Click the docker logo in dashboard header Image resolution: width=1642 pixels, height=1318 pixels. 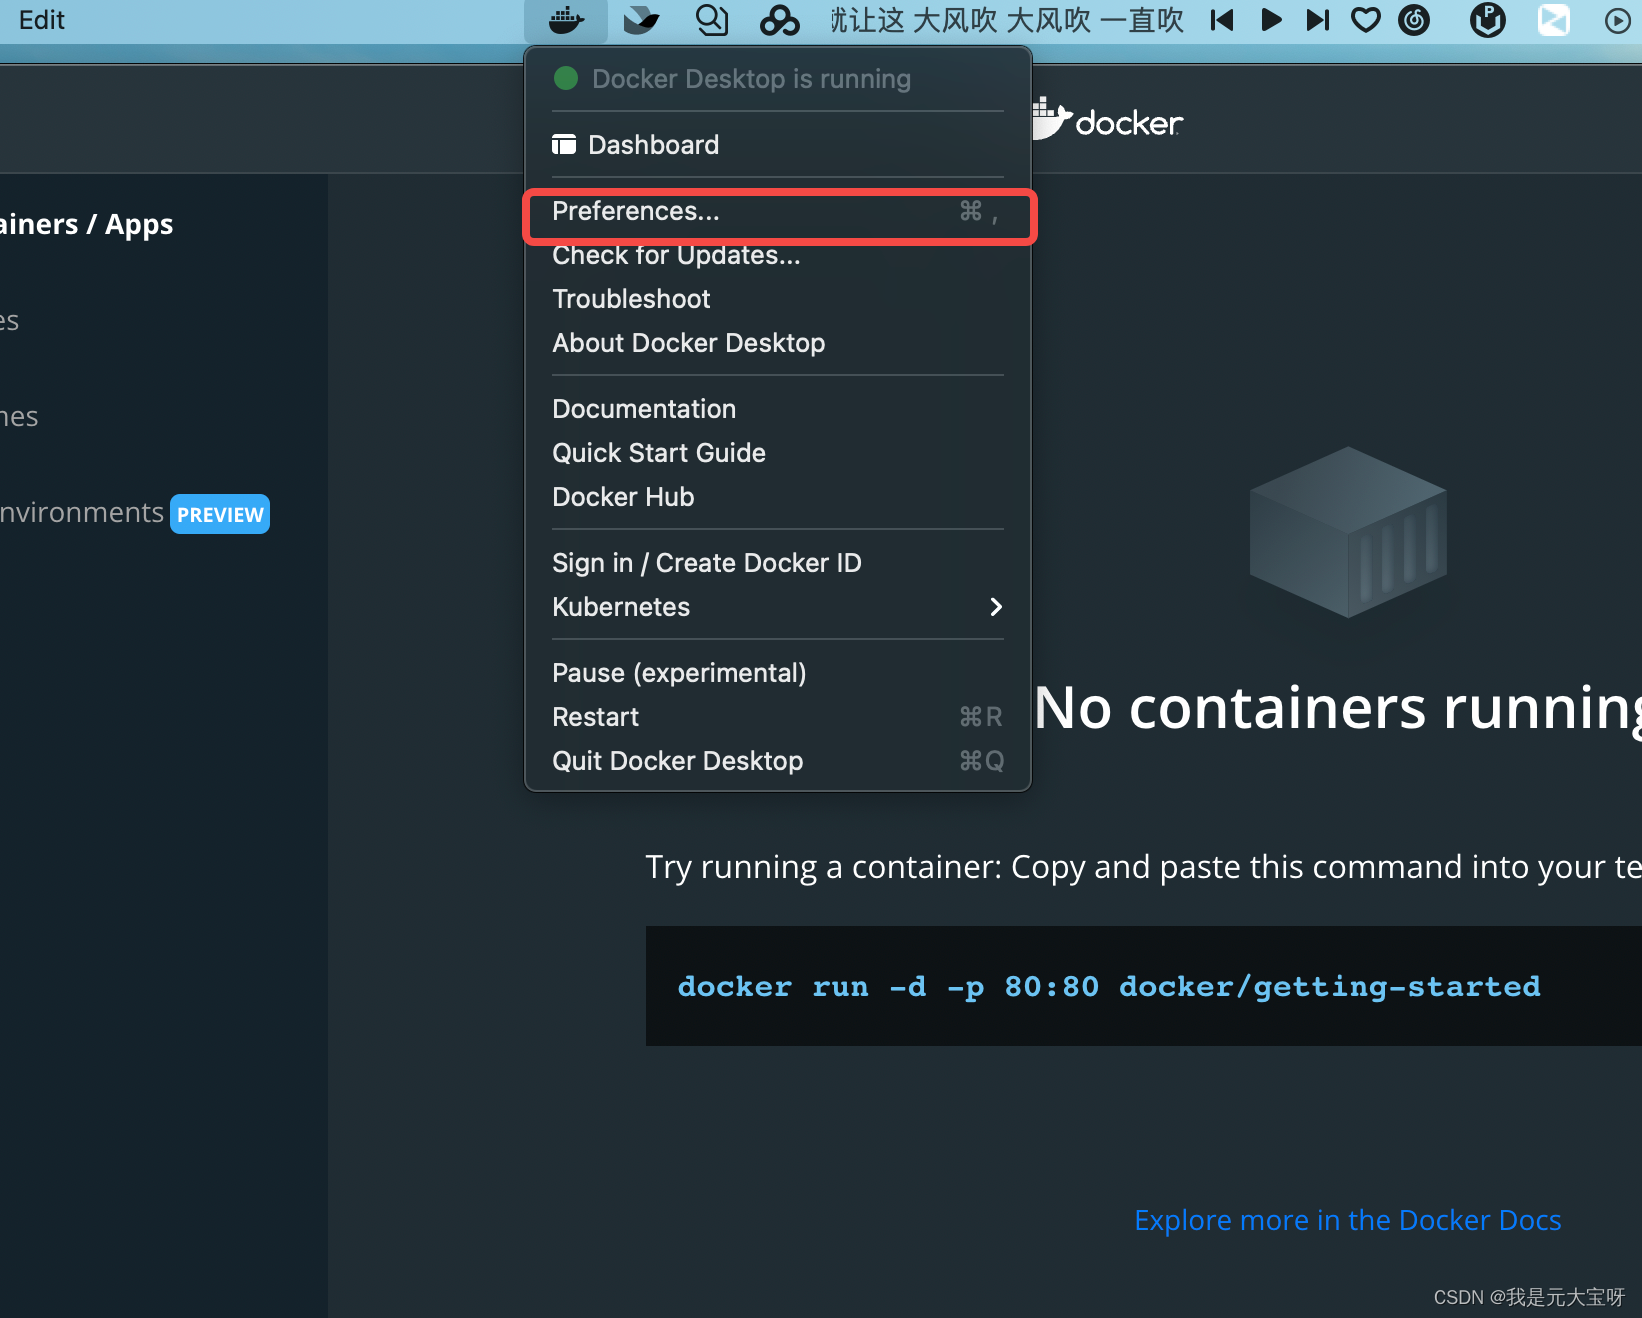[1107, 119]
